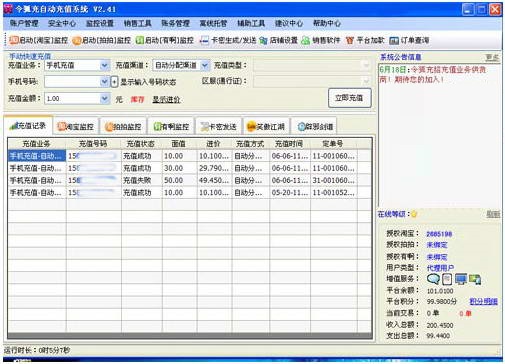Click the 定单号 column header
Screen dimensions: 505x364
point(333,144)
